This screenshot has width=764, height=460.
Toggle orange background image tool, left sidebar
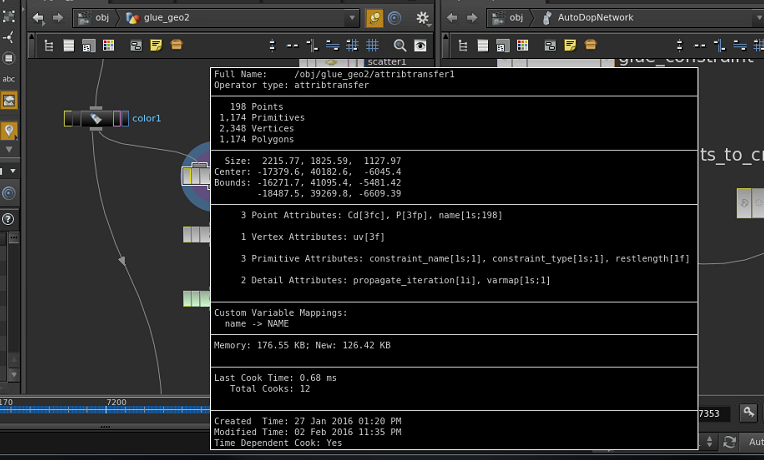click(x=9, y=100)
